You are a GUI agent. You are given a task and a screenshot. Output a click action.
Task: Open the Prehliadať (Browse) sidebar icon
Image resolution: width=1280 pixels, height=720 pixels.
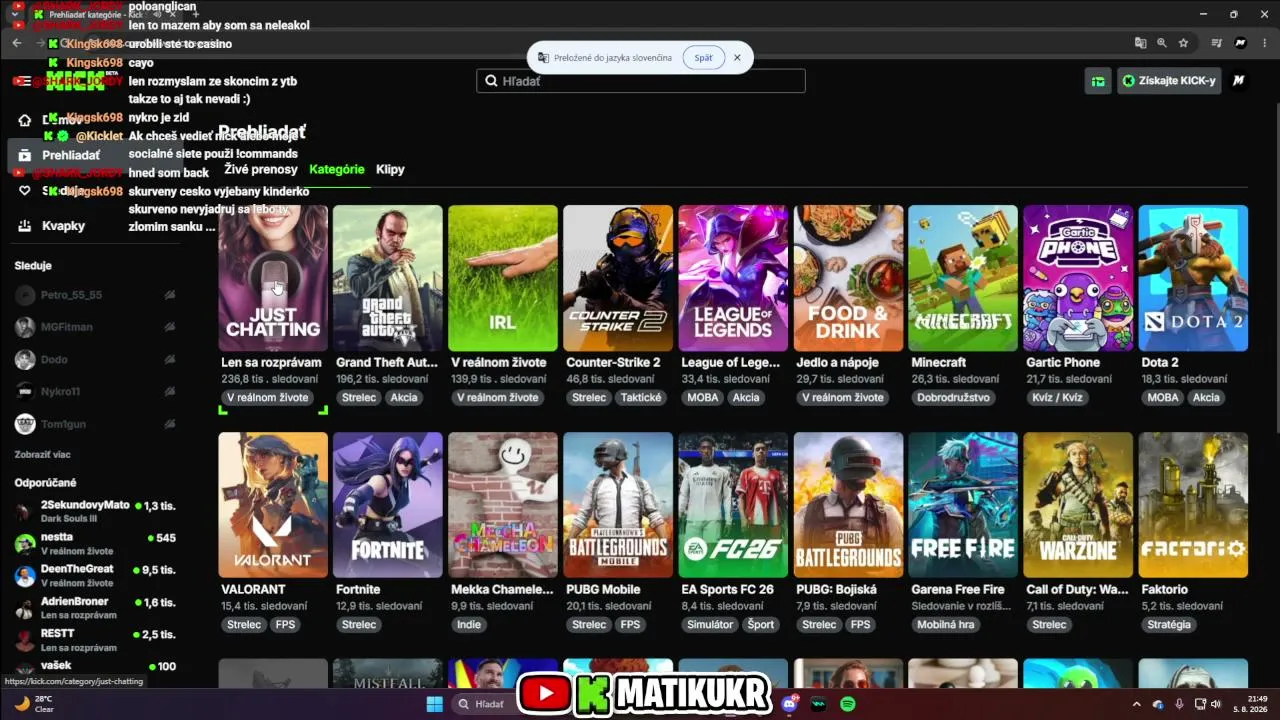(25, 155)
